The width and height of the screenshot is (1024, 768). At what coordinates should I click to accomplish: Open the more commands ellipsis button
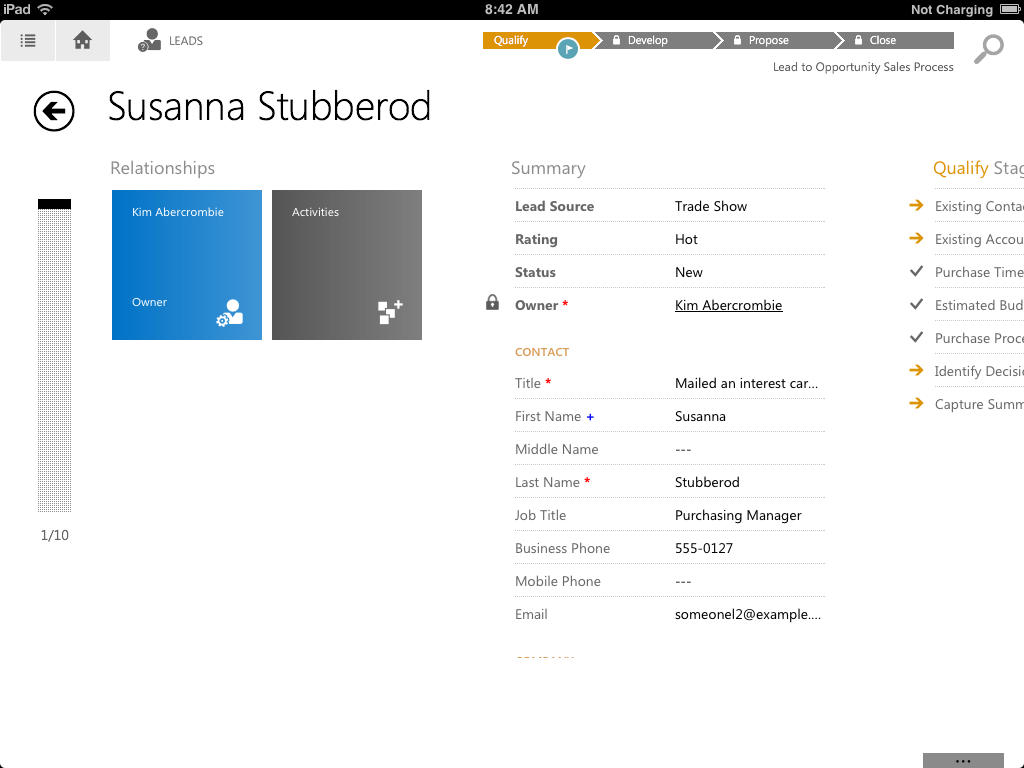point(963,760)
